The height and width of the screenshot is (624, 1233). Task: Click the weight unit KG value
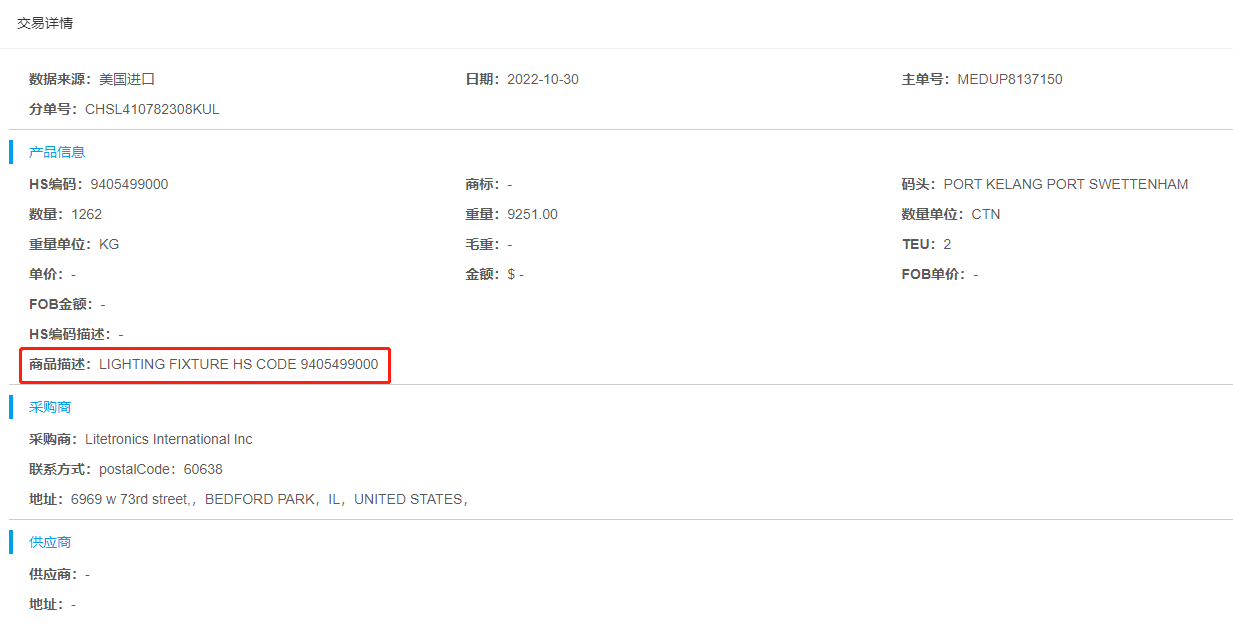(109, 244)
